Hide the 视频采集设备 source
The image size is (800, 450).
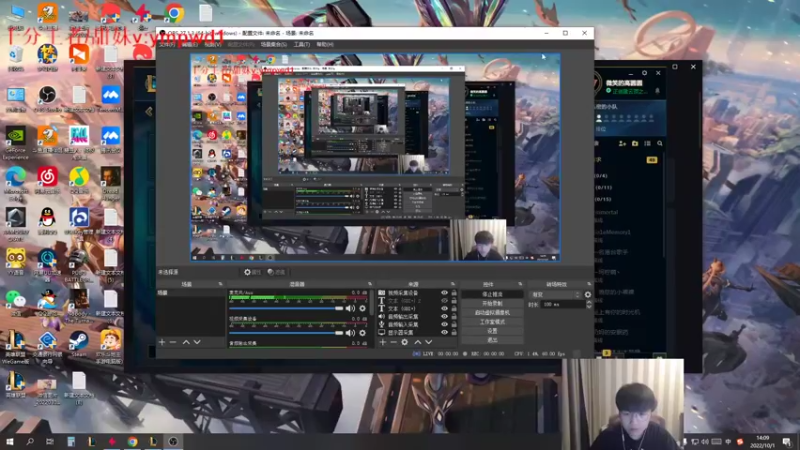pos(444,293)
